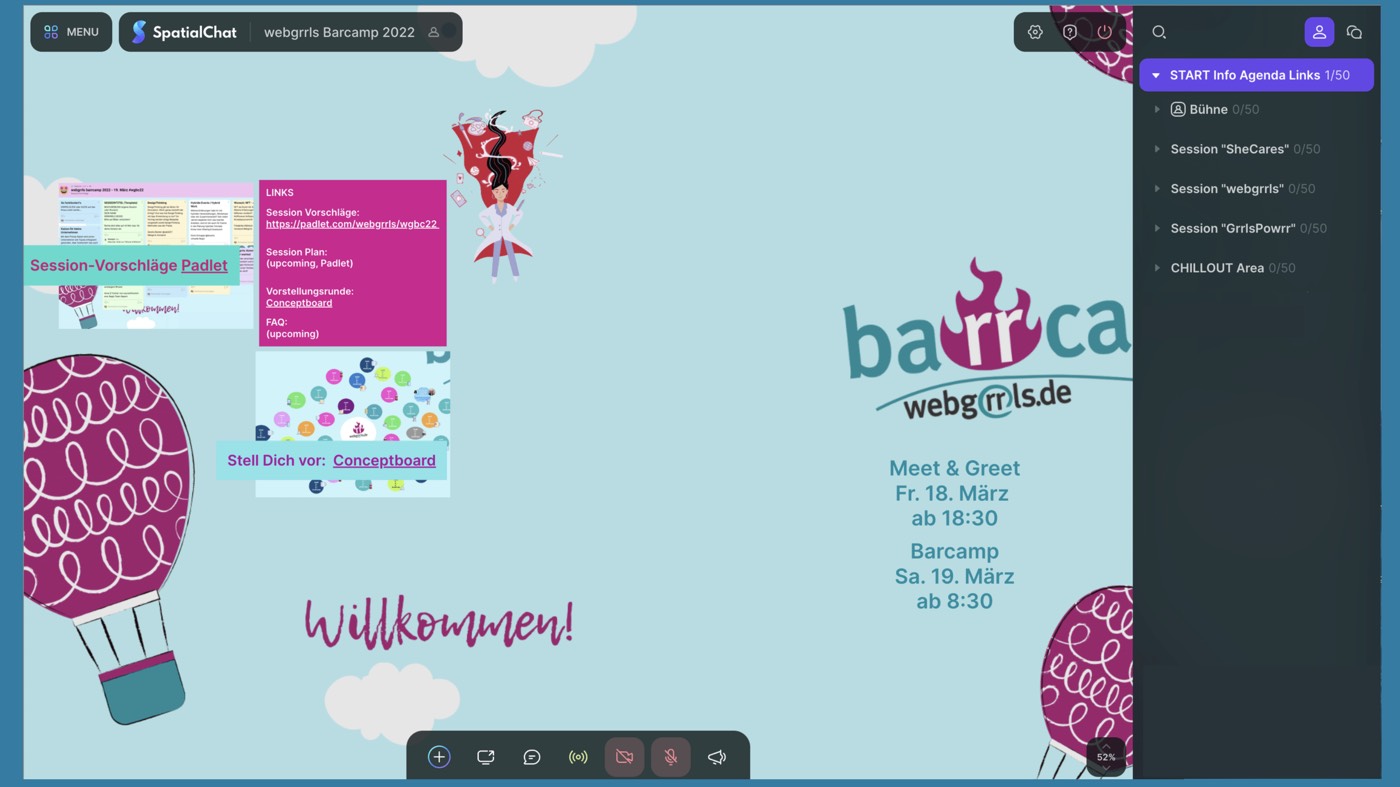1400x787 pixels.
Task: Unmute the crossed-out microphone
Action: point(671,757)
